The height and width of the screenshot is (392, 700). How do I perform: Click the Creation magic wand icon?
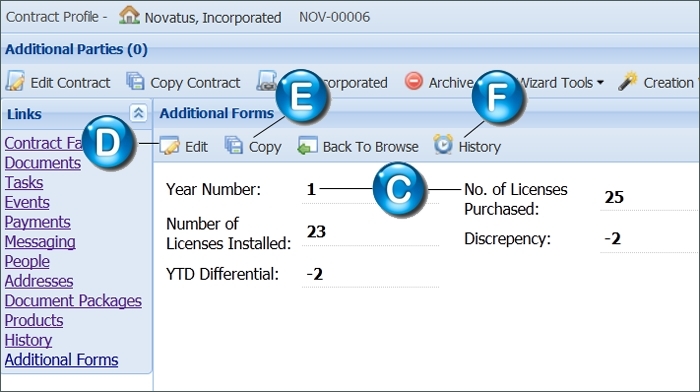628,81
